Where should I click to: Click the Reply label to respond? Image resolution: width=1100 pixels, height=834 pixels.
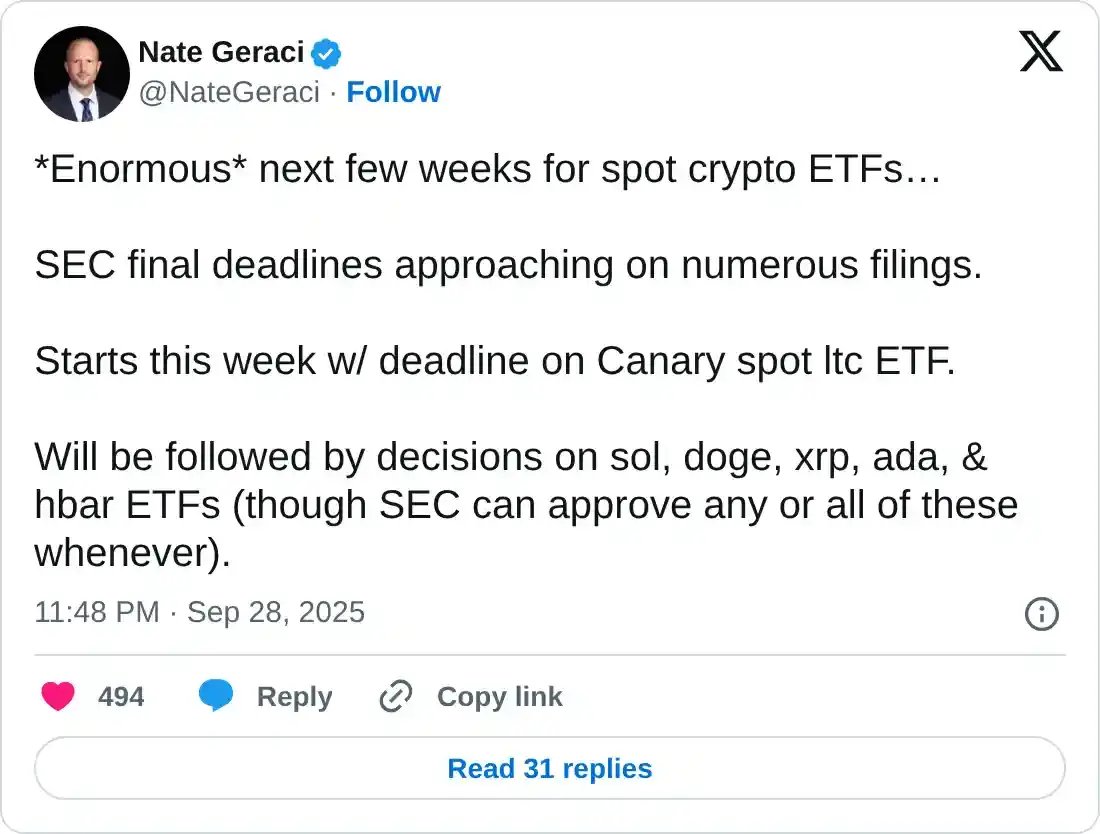click(294, 696)
